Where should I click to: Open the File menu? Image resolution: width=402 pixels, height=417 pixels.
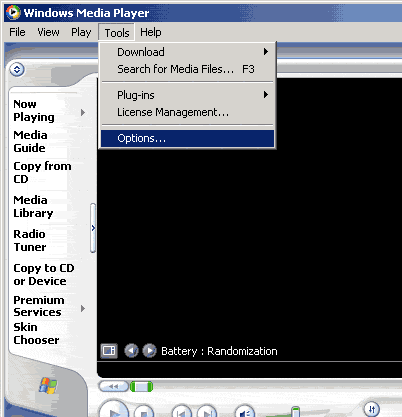pyautogui.click(x=17, y=32)
